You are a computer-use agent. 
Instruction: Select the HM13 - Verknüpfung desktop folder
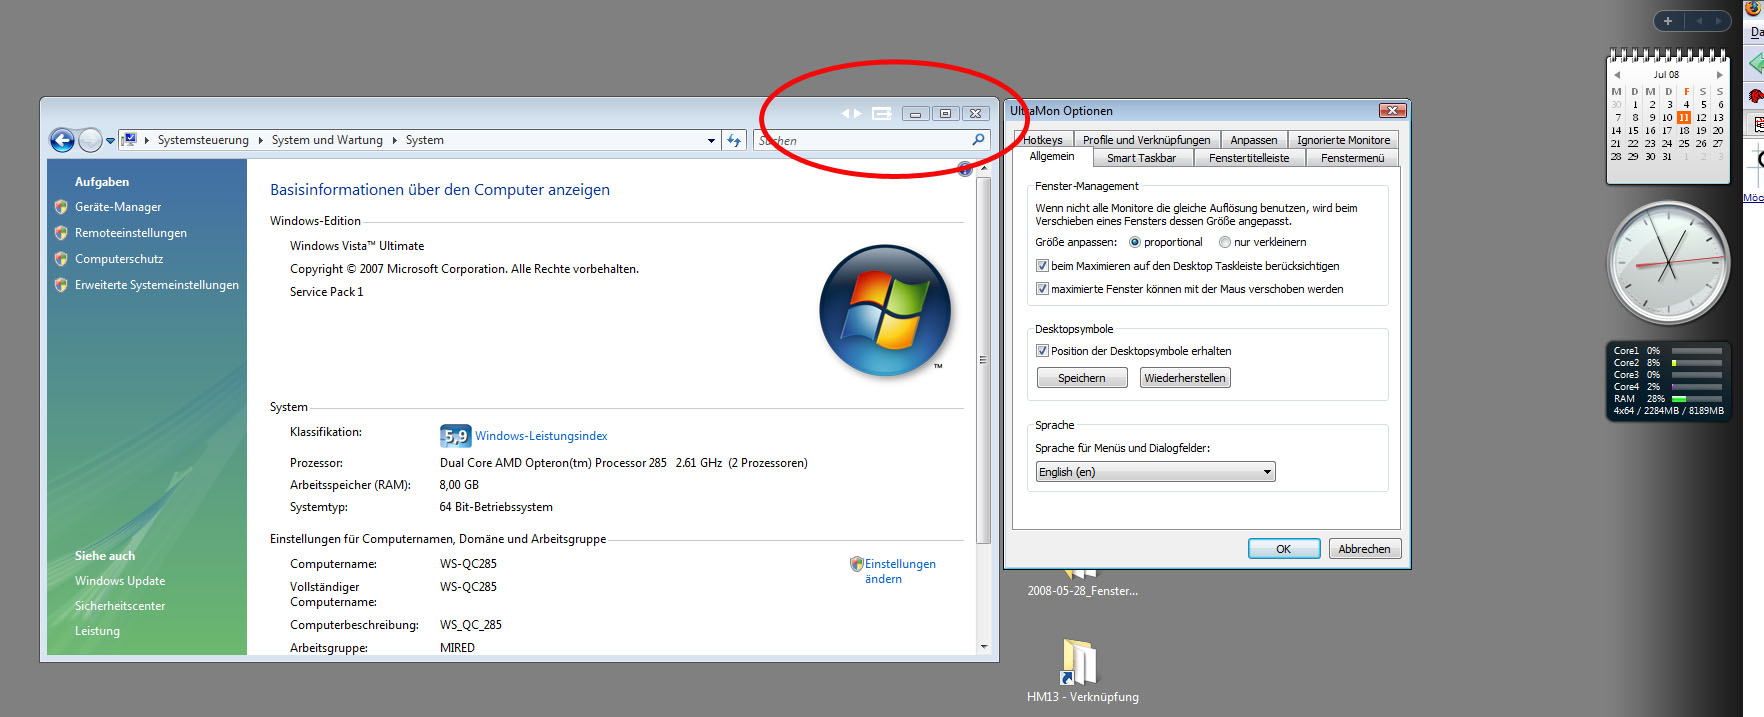point(1082,670)
